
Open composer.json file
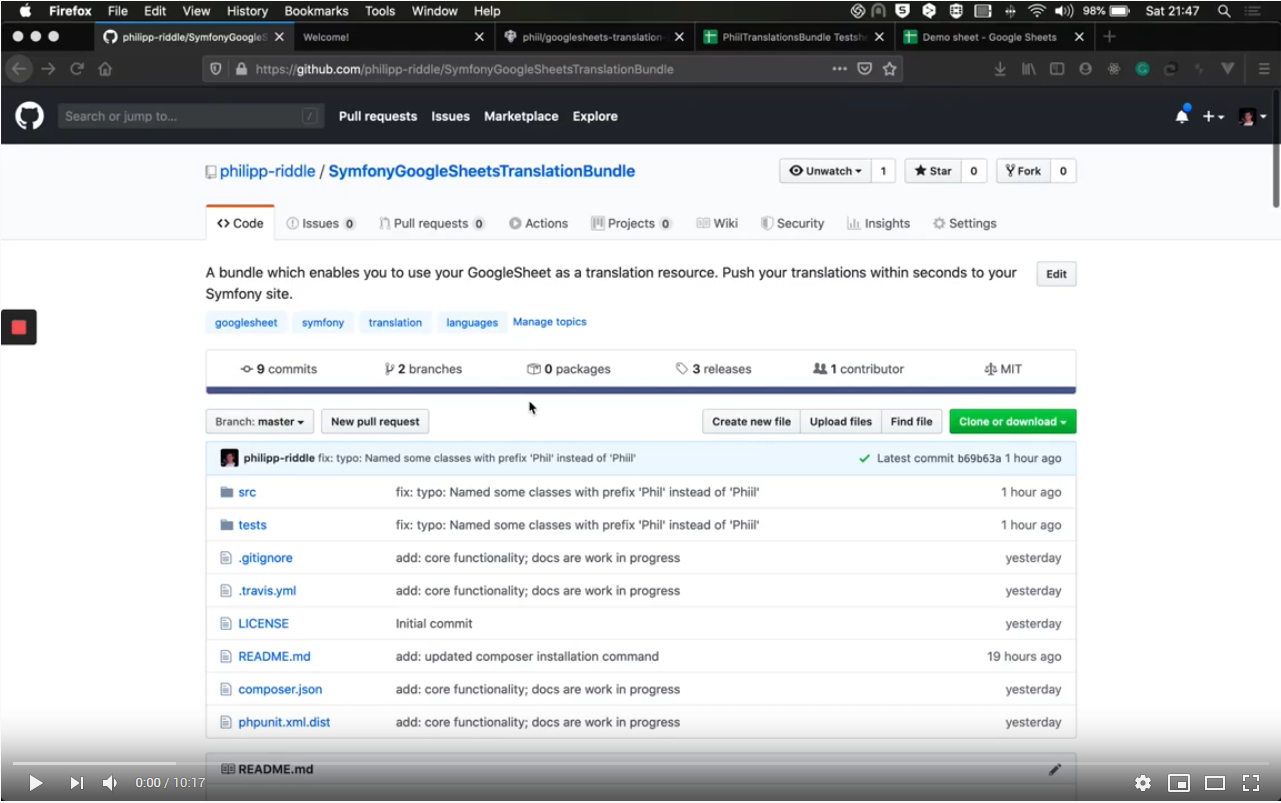tap(280, 689)
